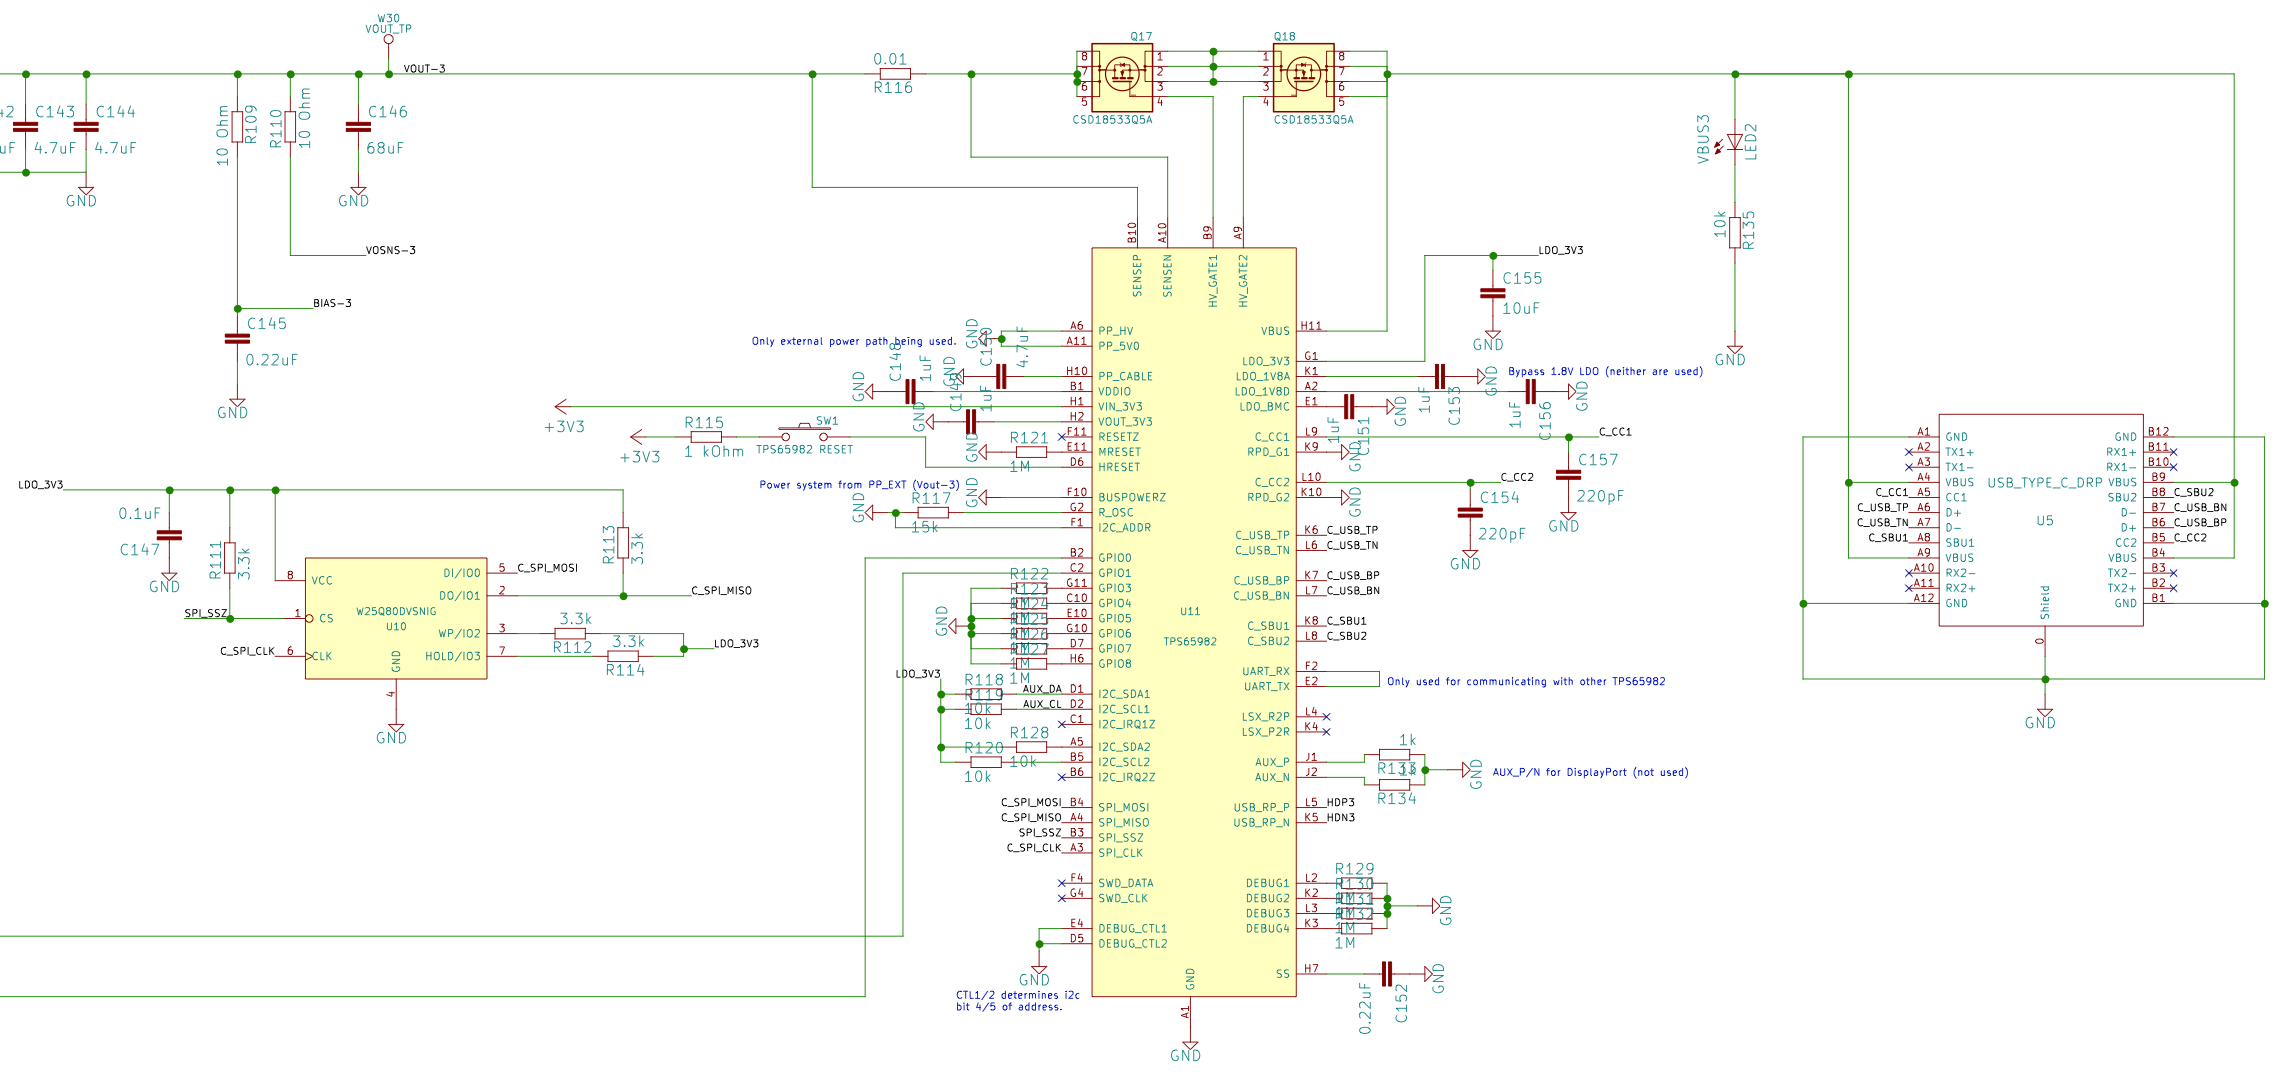Select the C147 0.1uF capacitor symbol
The image size is (2280, 1082).
point(170,535)
